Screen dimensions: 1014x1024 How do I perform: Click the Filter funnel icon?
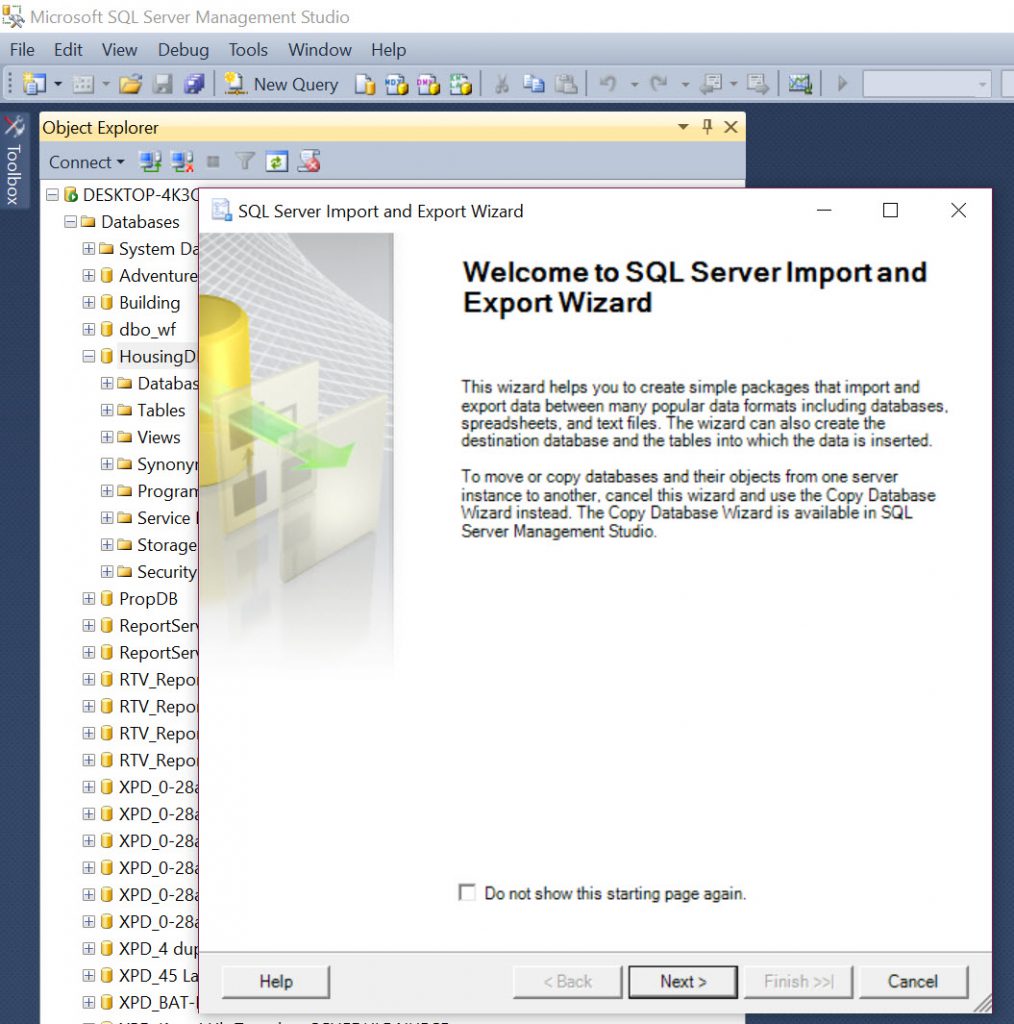coord(245,161)
